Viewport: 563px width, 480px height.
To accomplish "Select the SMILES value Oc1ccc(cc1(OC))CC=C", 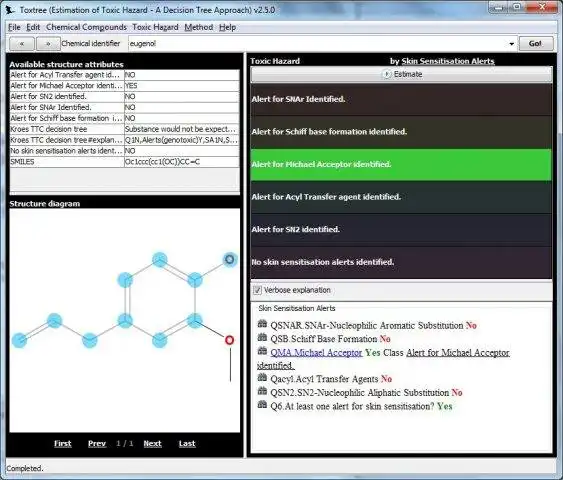I will click(x=181, y=162).
